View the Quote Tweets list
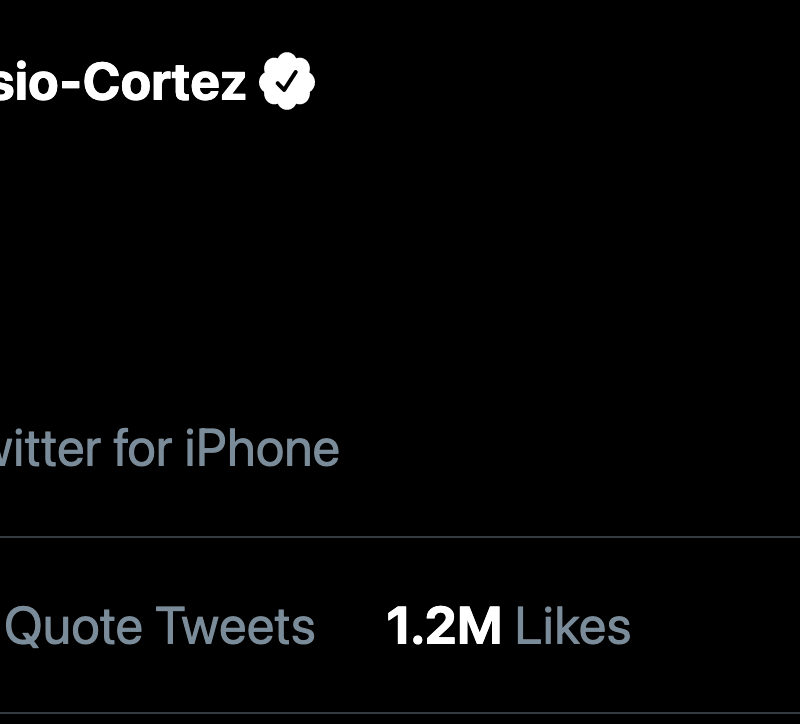800x724 pixels. pos(160,627)
